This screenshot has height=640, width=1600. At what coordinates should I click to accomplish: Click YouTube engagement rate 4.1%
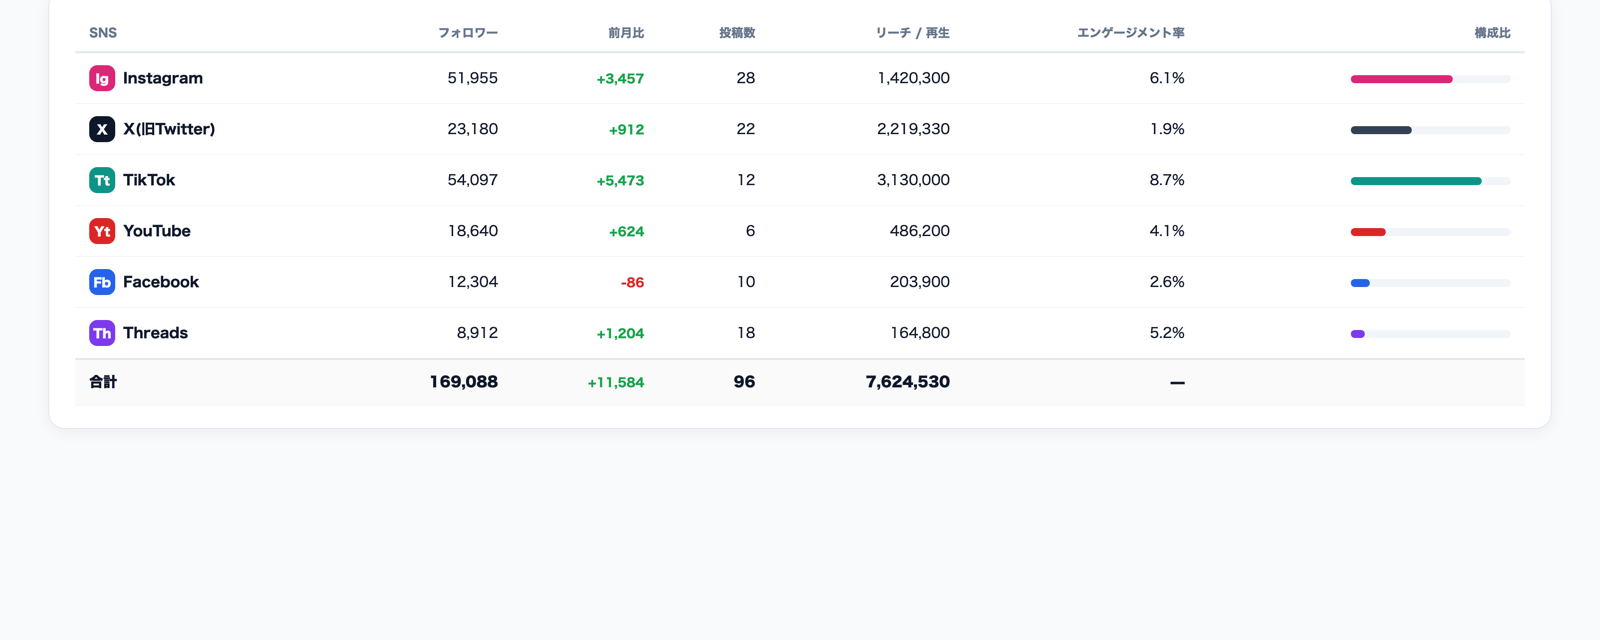[x=1167, y=231]
